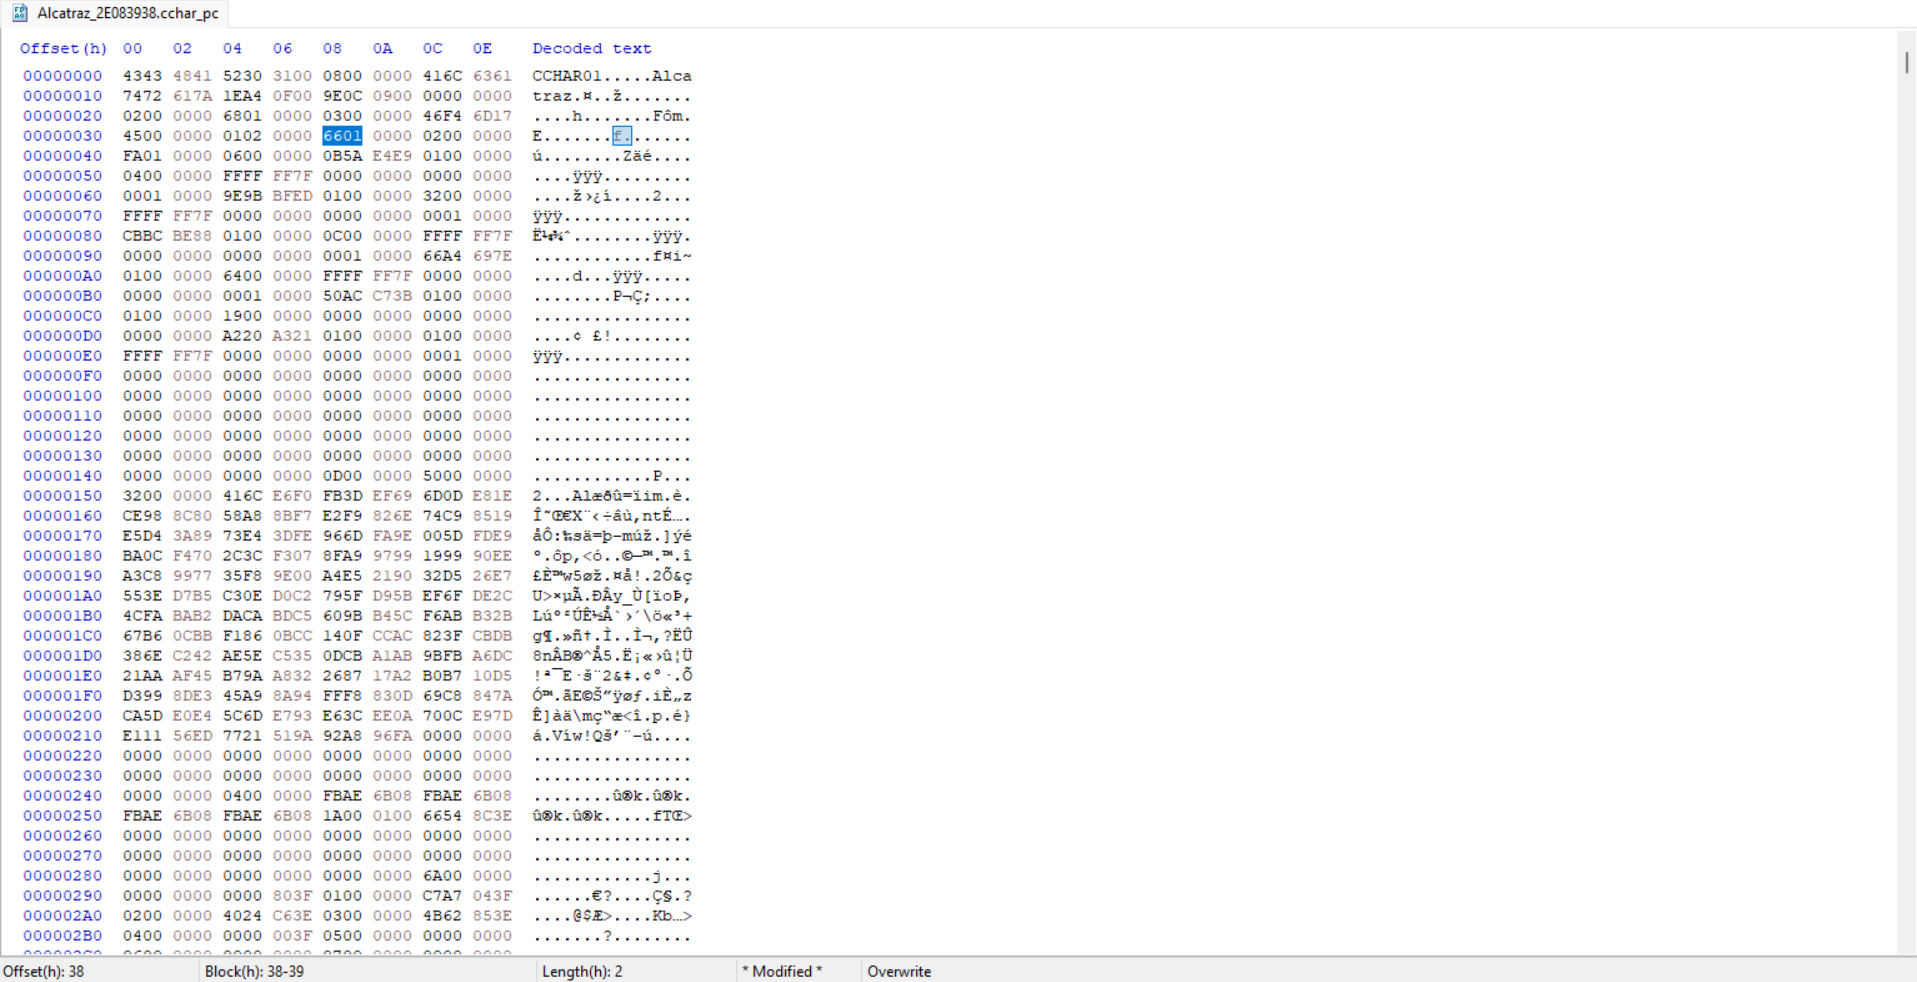The height and width of the screenshot is (982, 1917).
Task: Click the 08 column header
Action: point(332,48)
